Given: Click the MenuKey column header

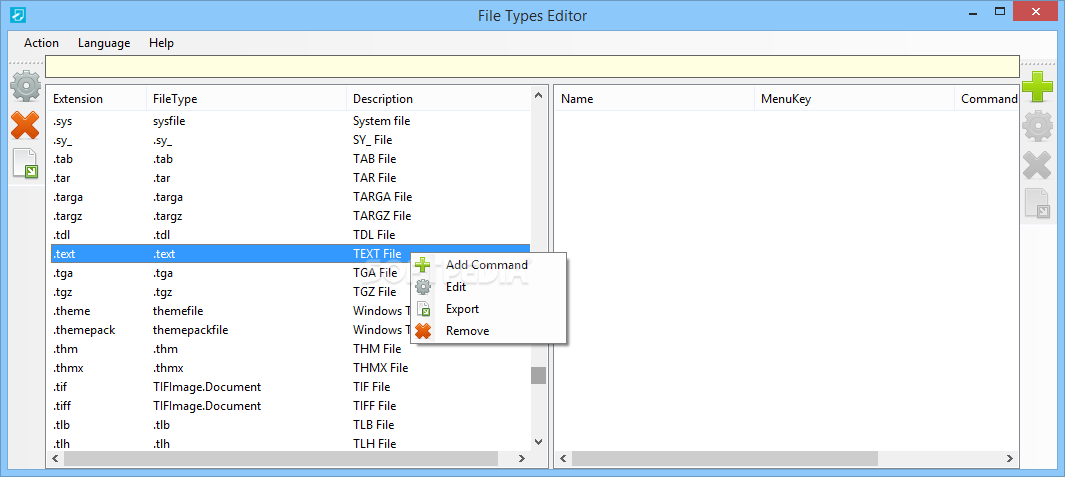Looking at the screenshot, I should pos(854,99).
